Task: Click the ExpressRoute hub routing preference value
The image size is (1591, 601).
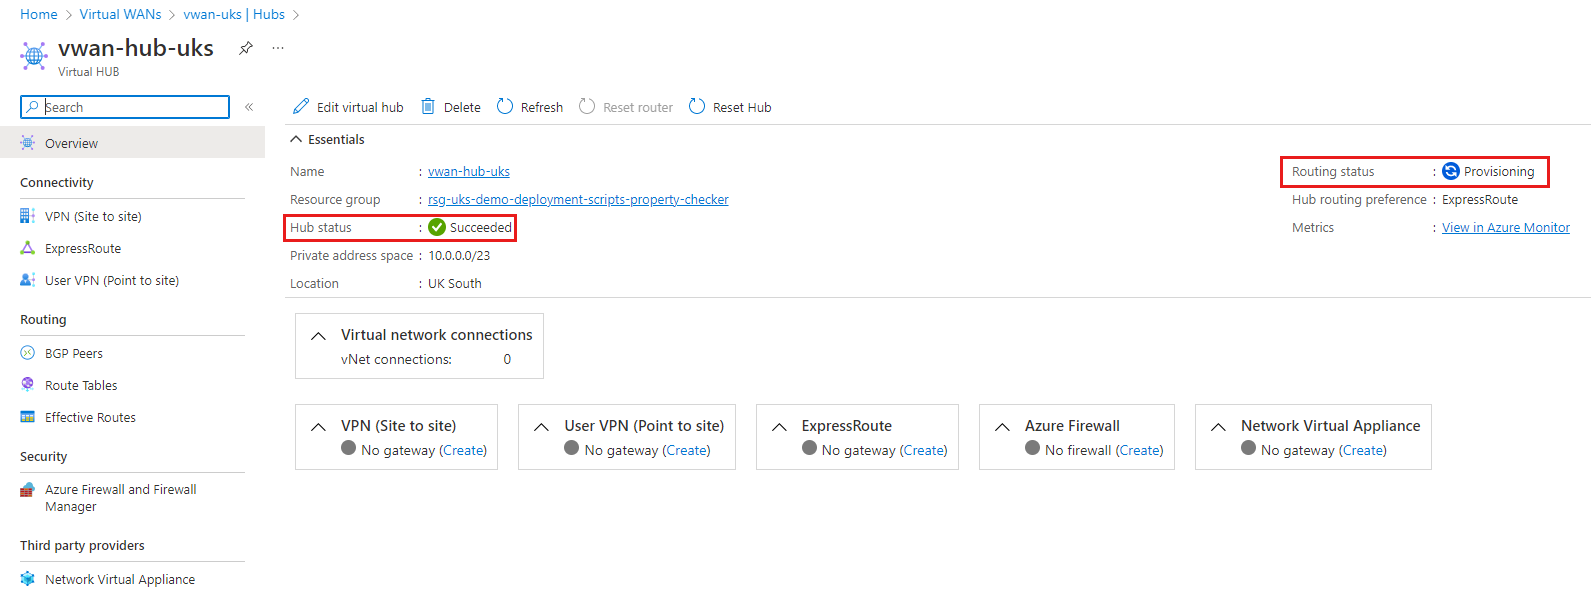Action: coord(1480,199)
